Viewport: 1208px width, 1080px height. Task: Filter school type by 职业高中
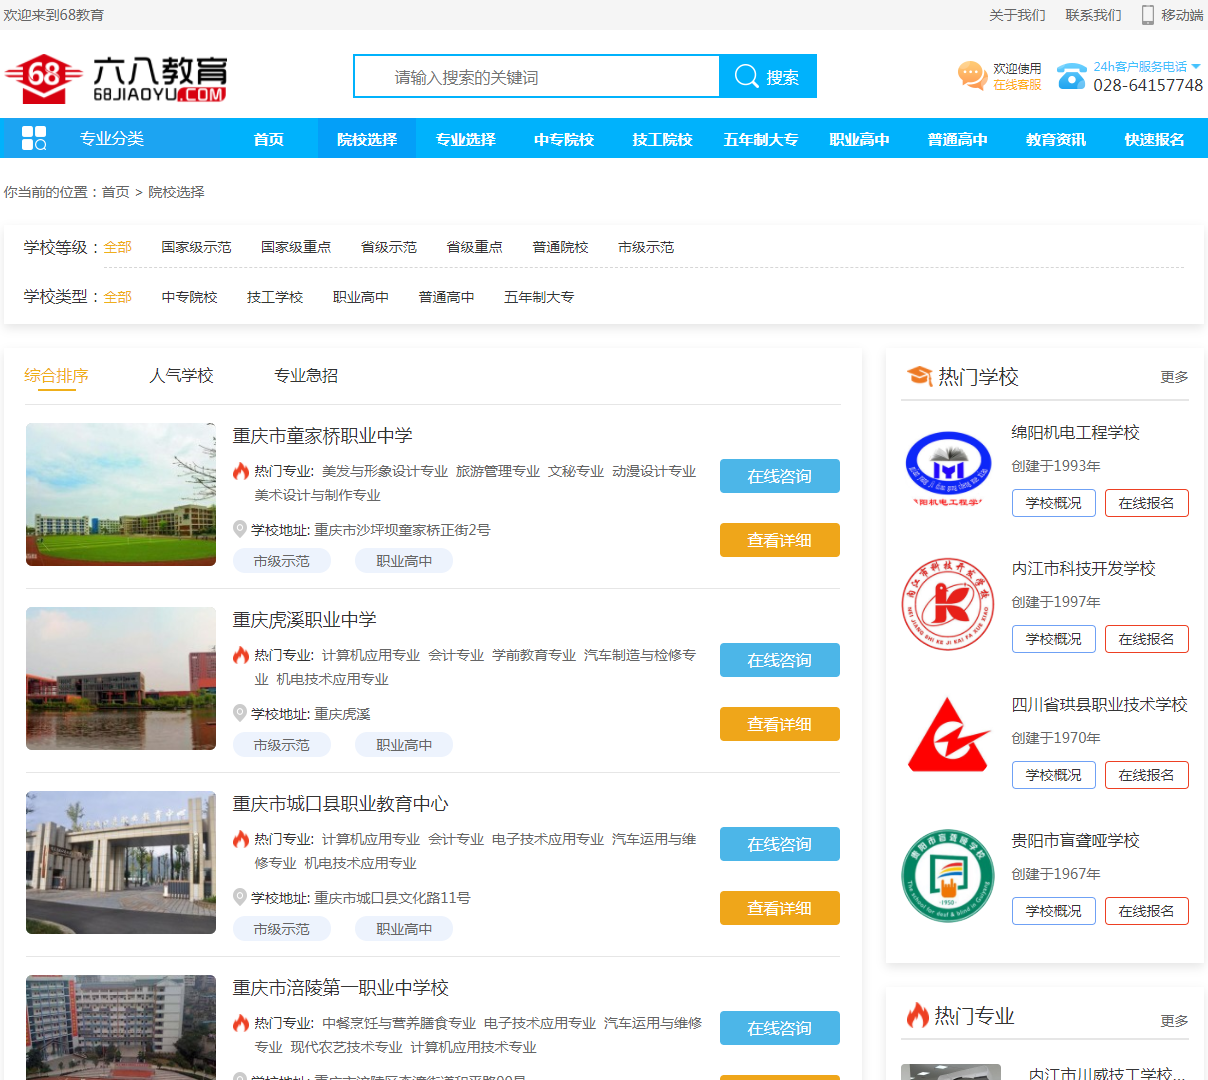coord(361,297)
